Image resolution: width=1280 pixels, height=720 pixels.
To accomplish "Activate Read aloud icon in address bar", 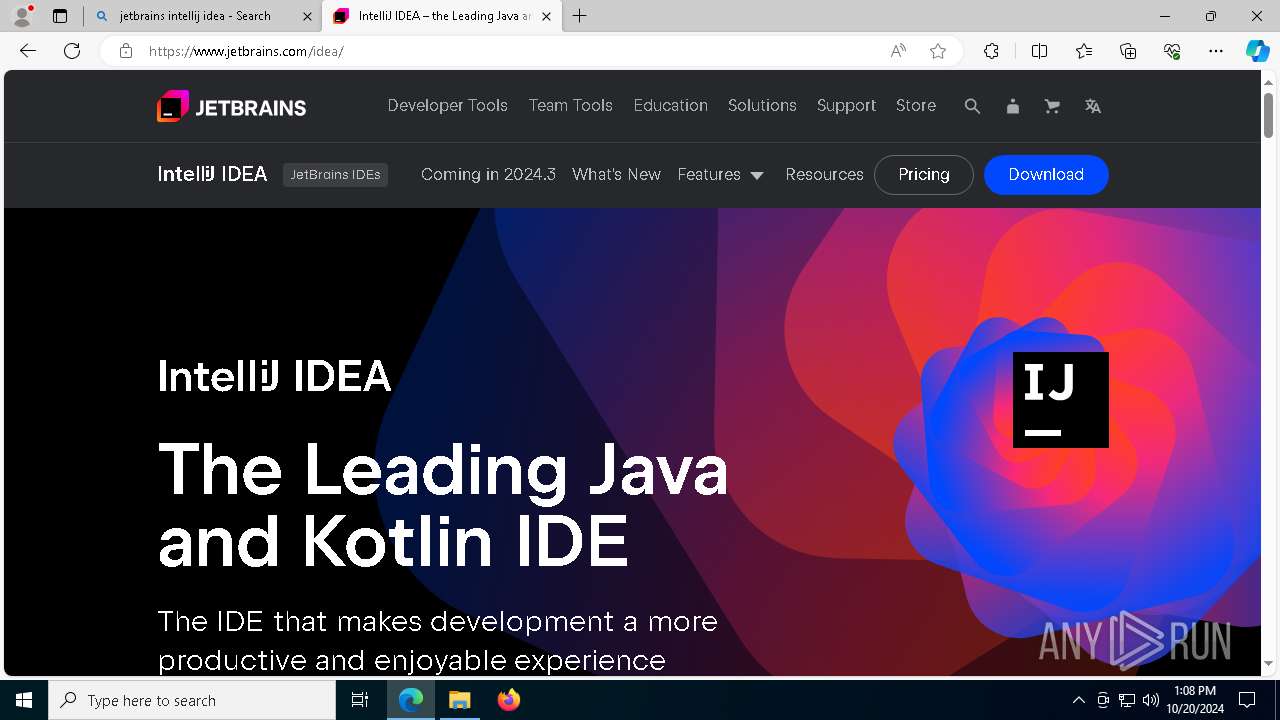I will click(x=898, y=51).
